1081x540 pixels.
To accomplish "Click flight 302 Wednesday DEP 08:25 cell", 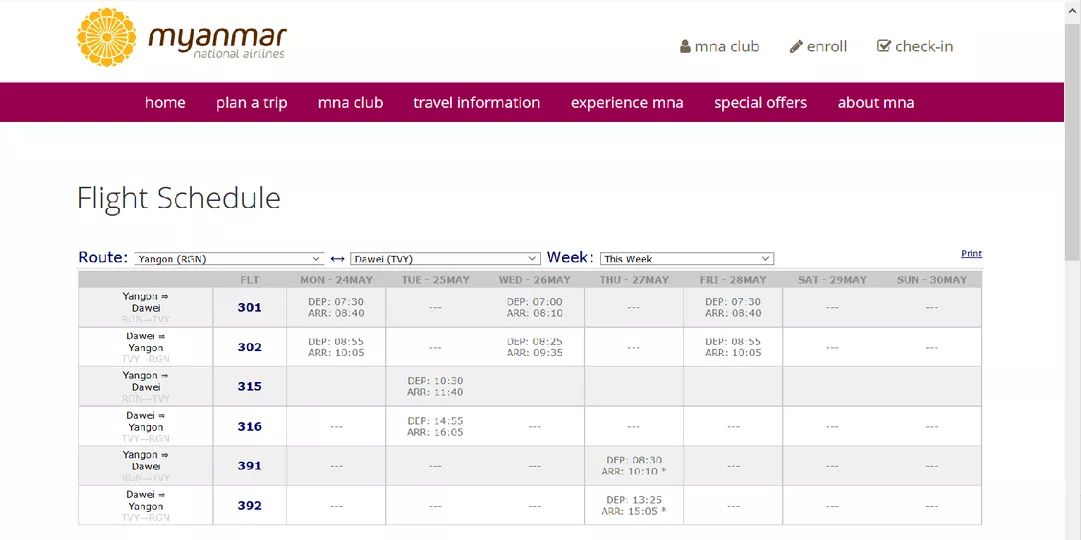I will pyautogui.click(x=535, y=347).
